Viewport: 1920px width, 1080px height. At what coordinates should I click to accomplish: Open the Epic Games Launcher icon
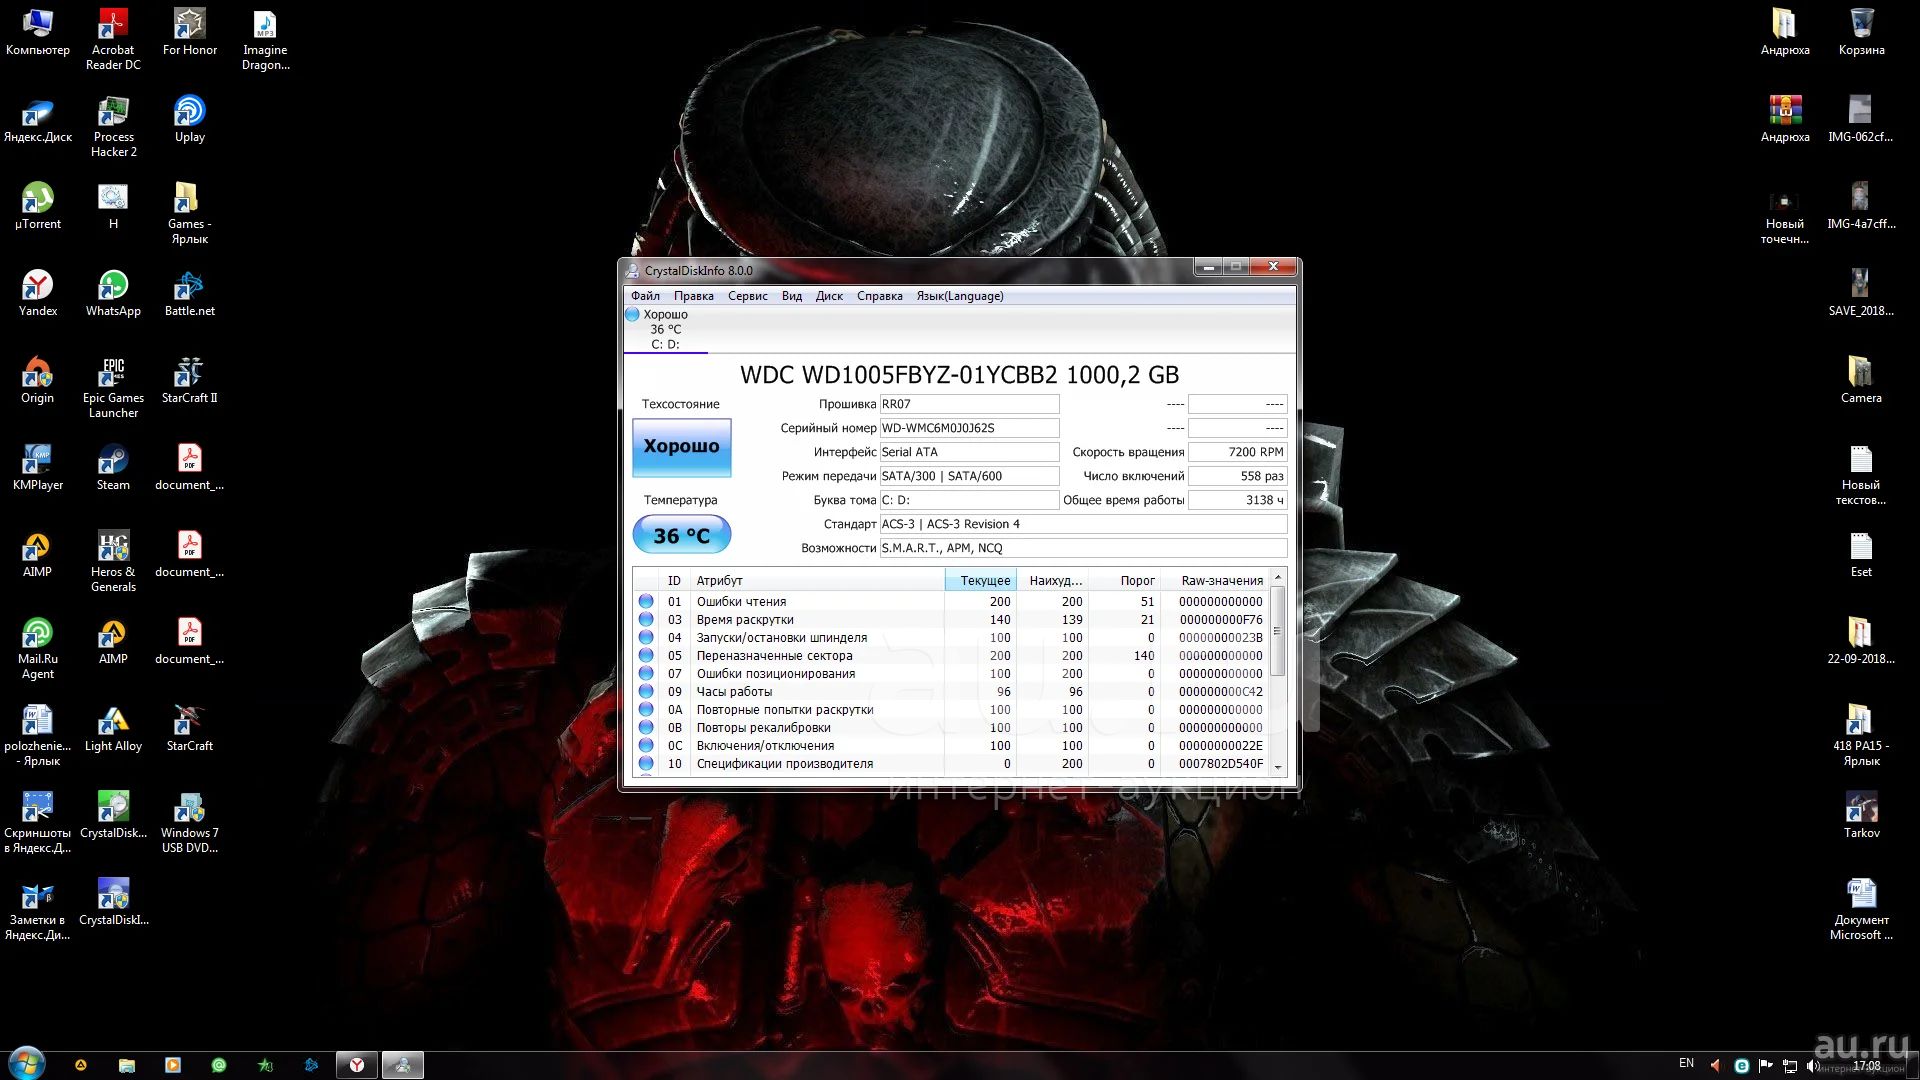113,374
